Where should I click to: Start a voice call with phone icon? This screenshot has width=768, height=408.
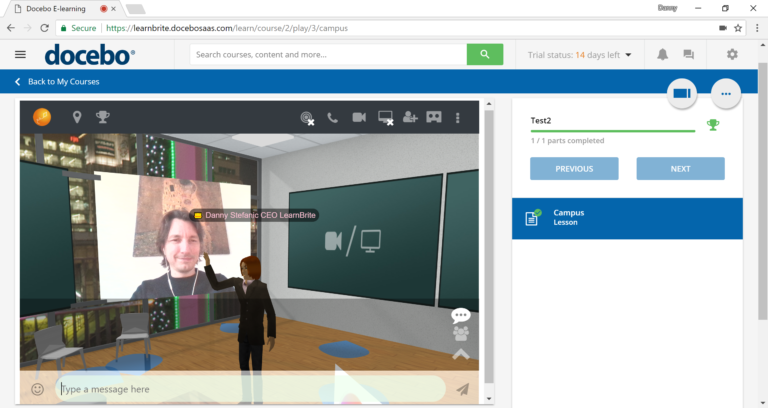pos(332,118)
